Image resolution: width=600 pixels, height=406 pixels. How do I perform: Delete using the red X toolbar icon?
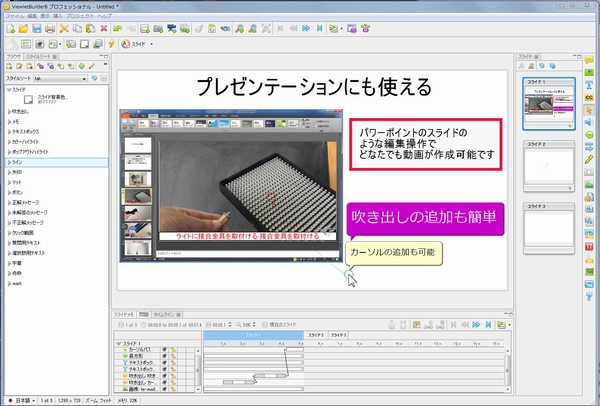pyautogui.click(x=104, y=29)
